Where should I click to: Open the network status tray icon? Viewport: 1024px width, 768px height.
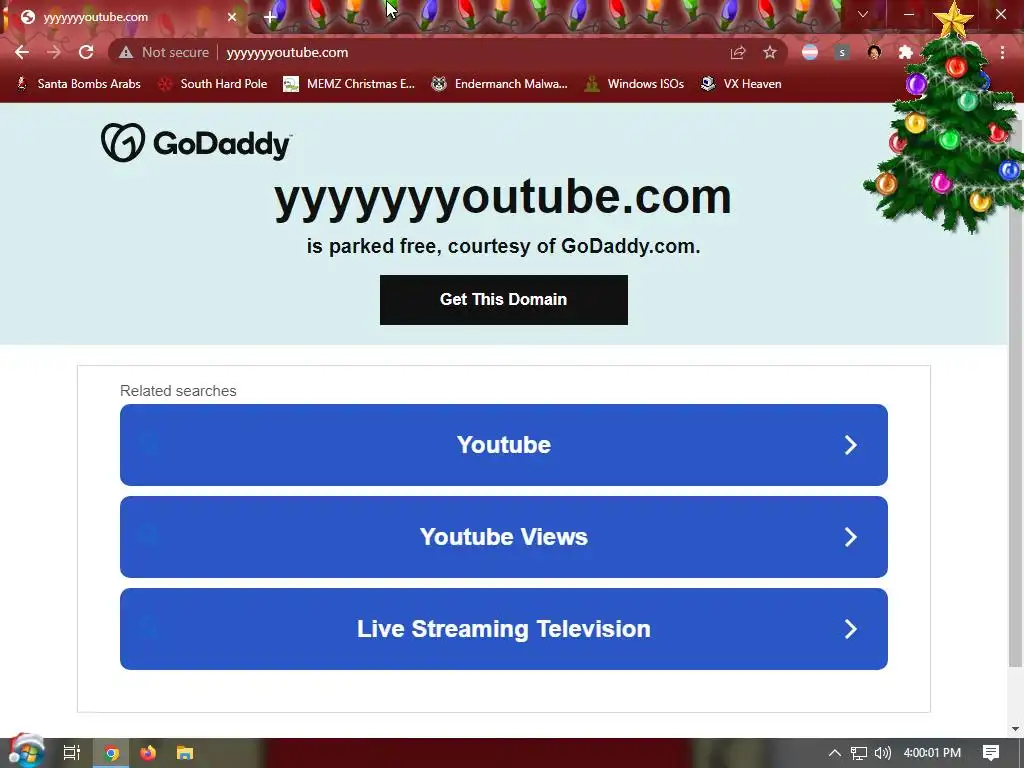tap(859, 754)
